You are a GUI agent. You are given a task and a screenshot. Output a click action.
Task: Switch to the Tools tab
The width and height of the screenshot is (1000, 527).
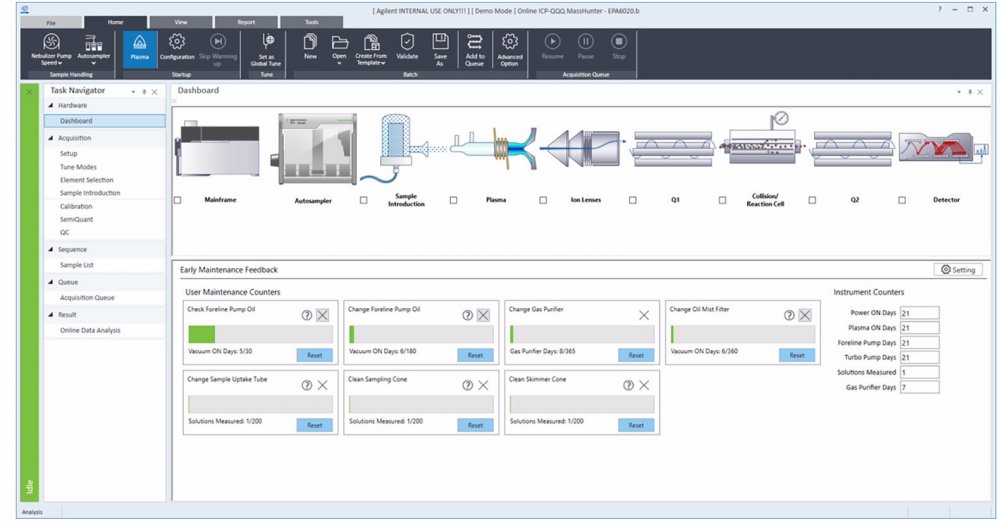(312, 22)
